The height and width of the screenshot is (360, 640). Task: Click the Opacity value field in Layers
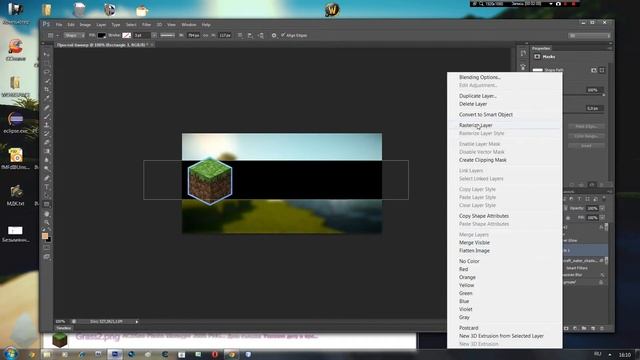tap(592, 208)
